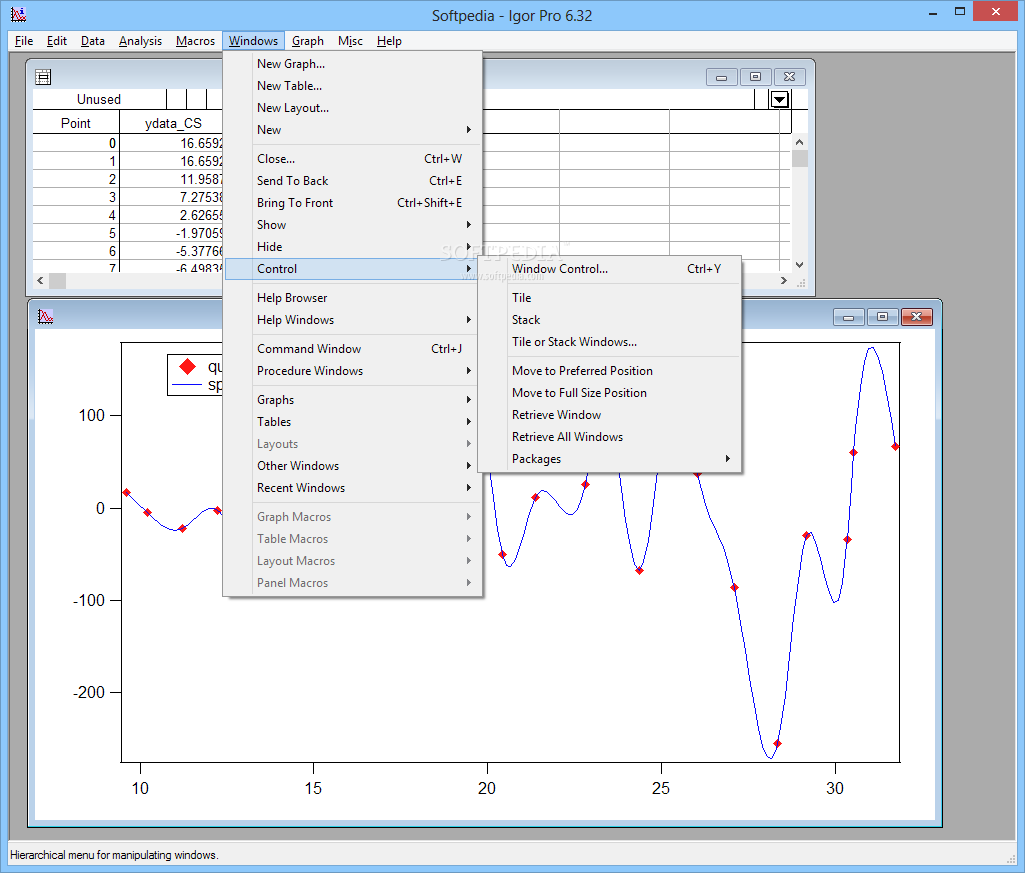Expand the Procedure Windows submenu
Screen dimensions: 1025x873
(353, 371)
